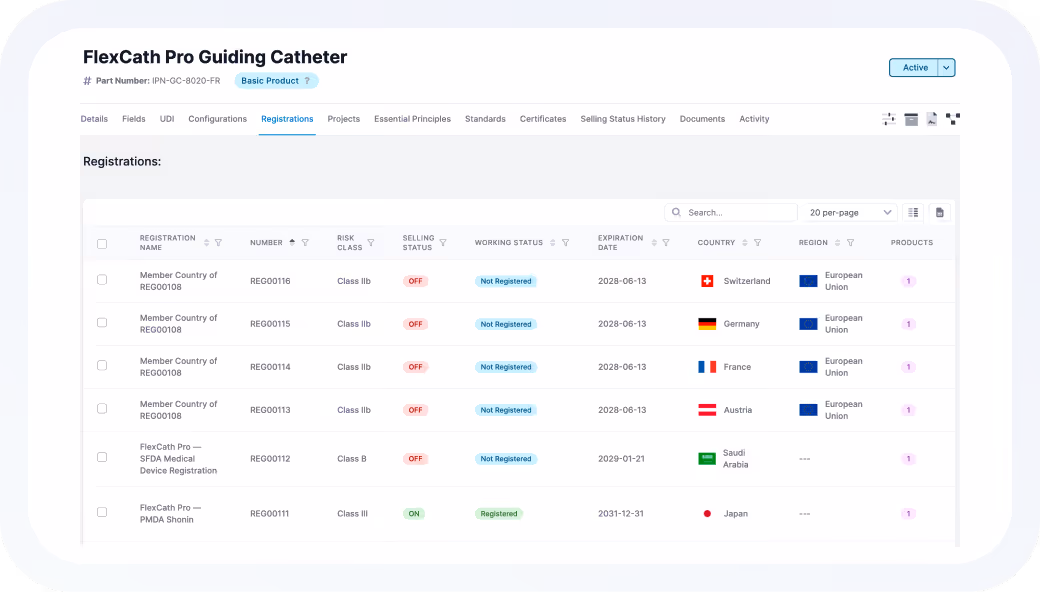Click the Saudi Arabia flag icon

[707, 459]
